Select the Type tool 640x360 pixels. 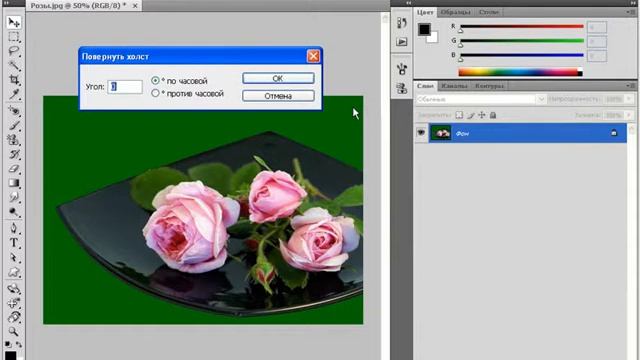pos(13,243)
